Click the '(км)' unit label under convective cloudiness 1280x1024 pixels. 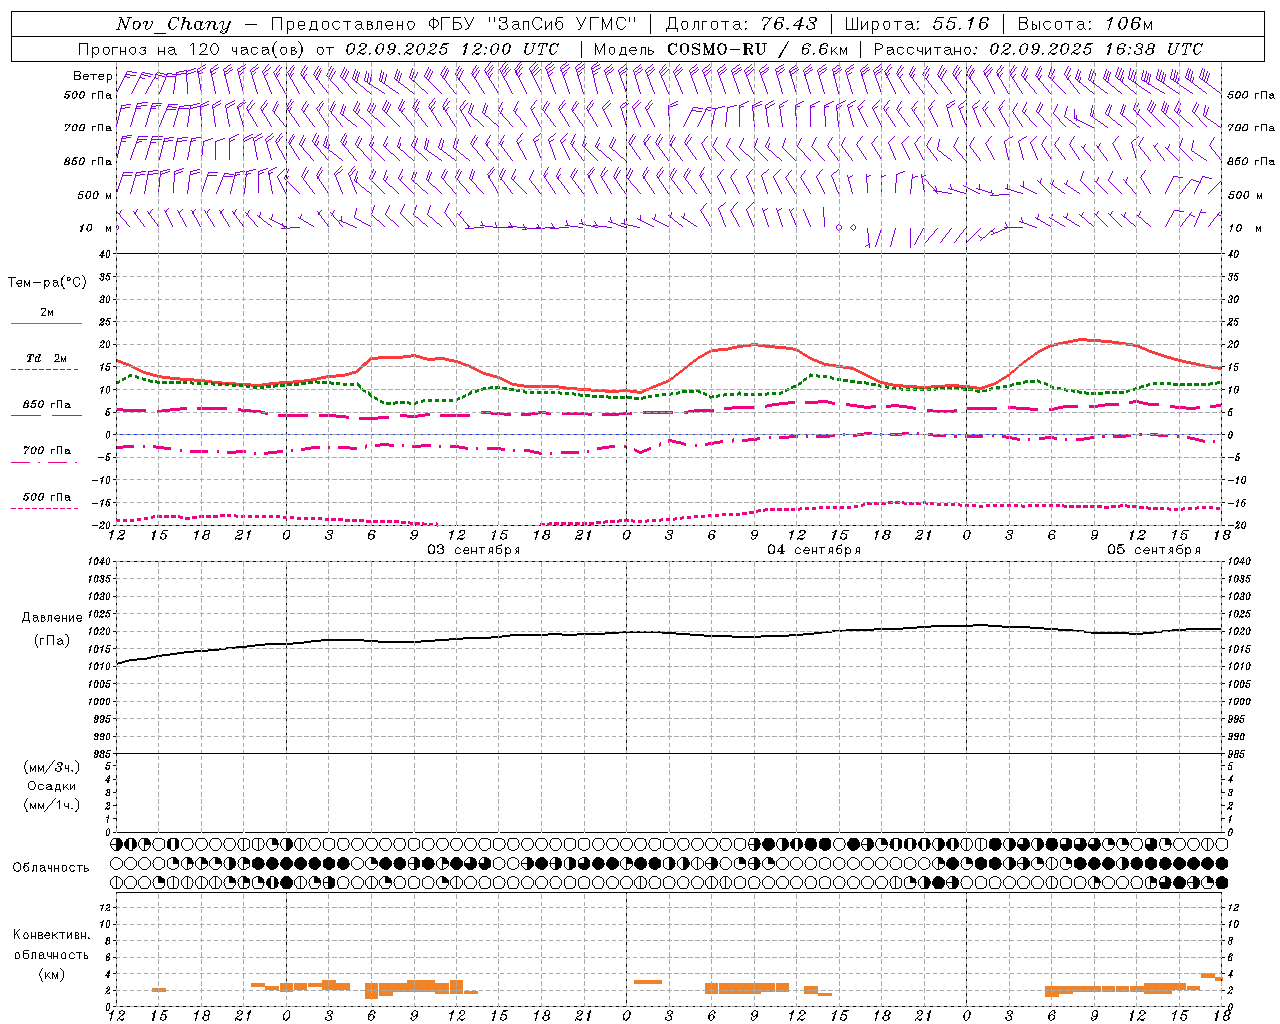point(52,974)
